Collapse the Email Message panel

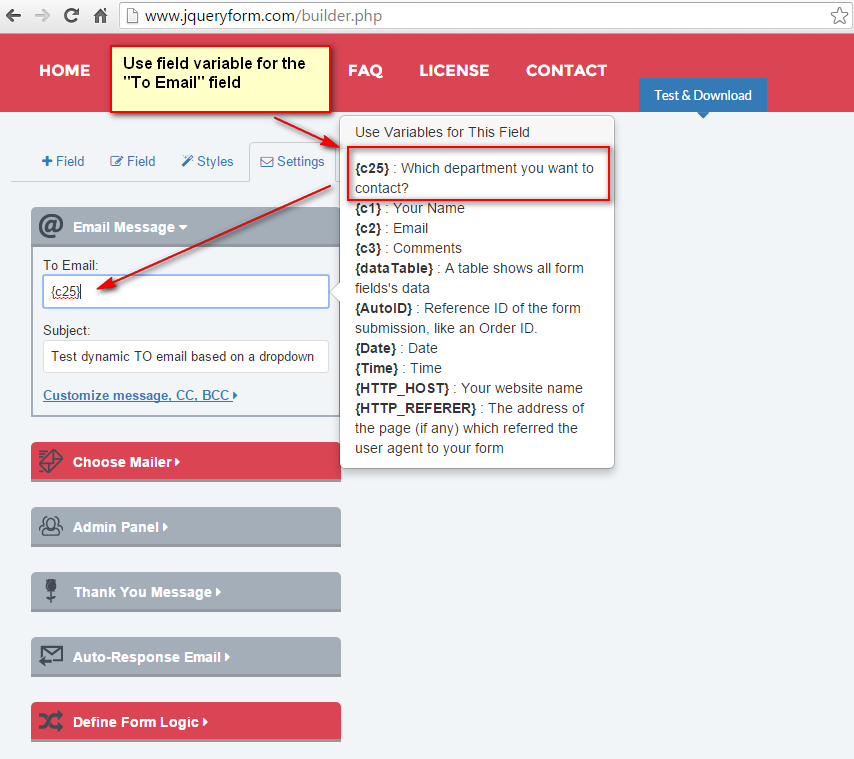pyautogui.click(x=130, y=227)
